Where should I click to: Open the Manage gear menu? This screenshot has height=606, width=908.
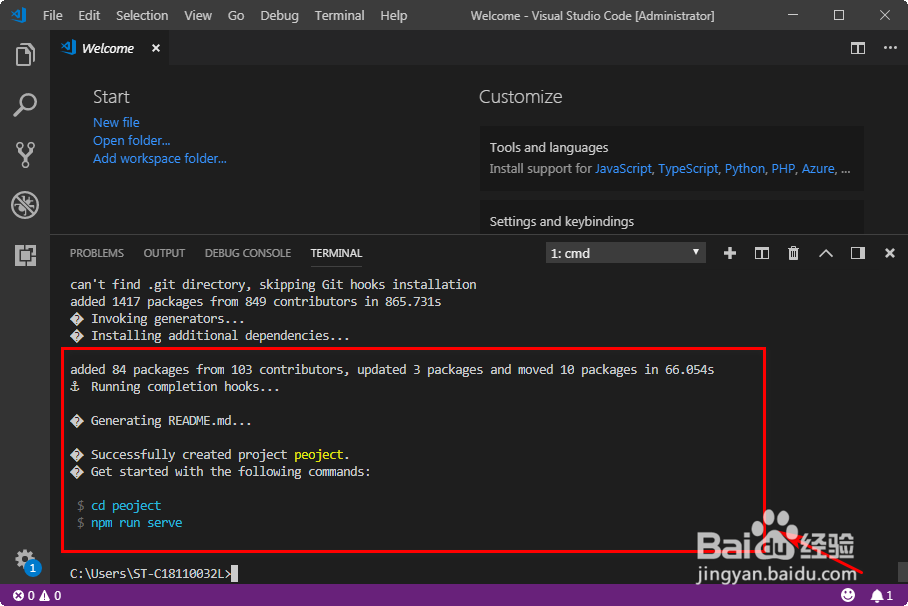(25, 560)
